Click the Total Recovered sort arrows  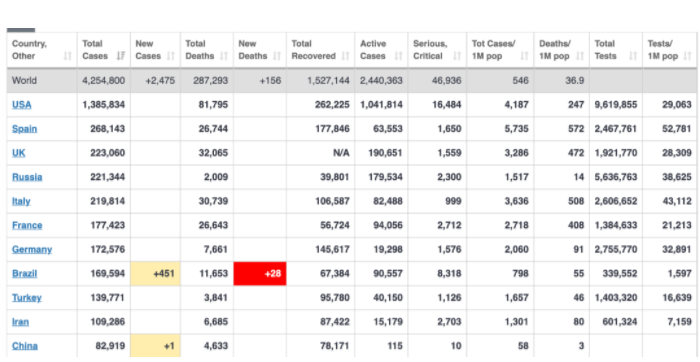[345, 56]
